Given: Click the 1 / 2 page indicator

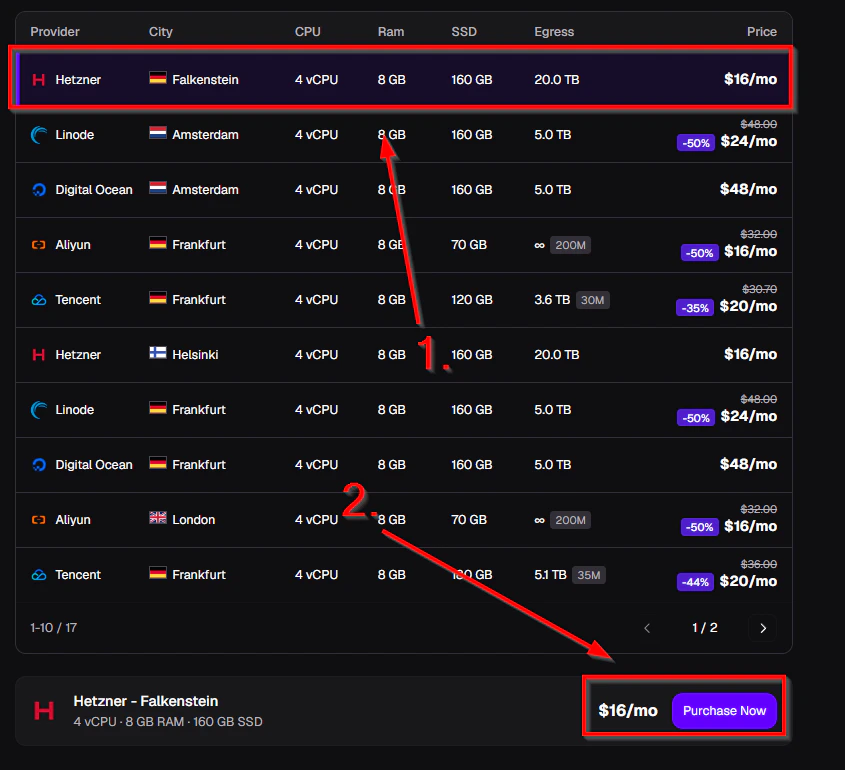Looking at the screenshot, I should 704,628.
